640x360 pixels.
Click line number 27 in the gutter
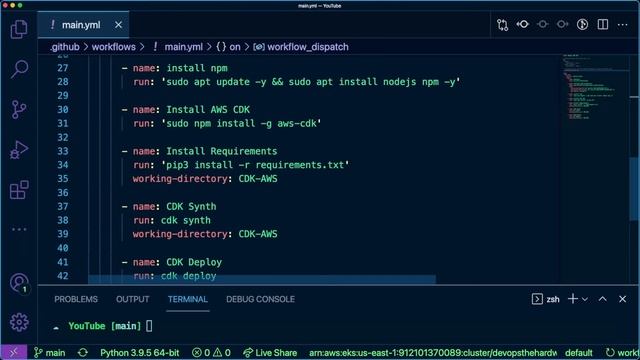coord(62,68)
